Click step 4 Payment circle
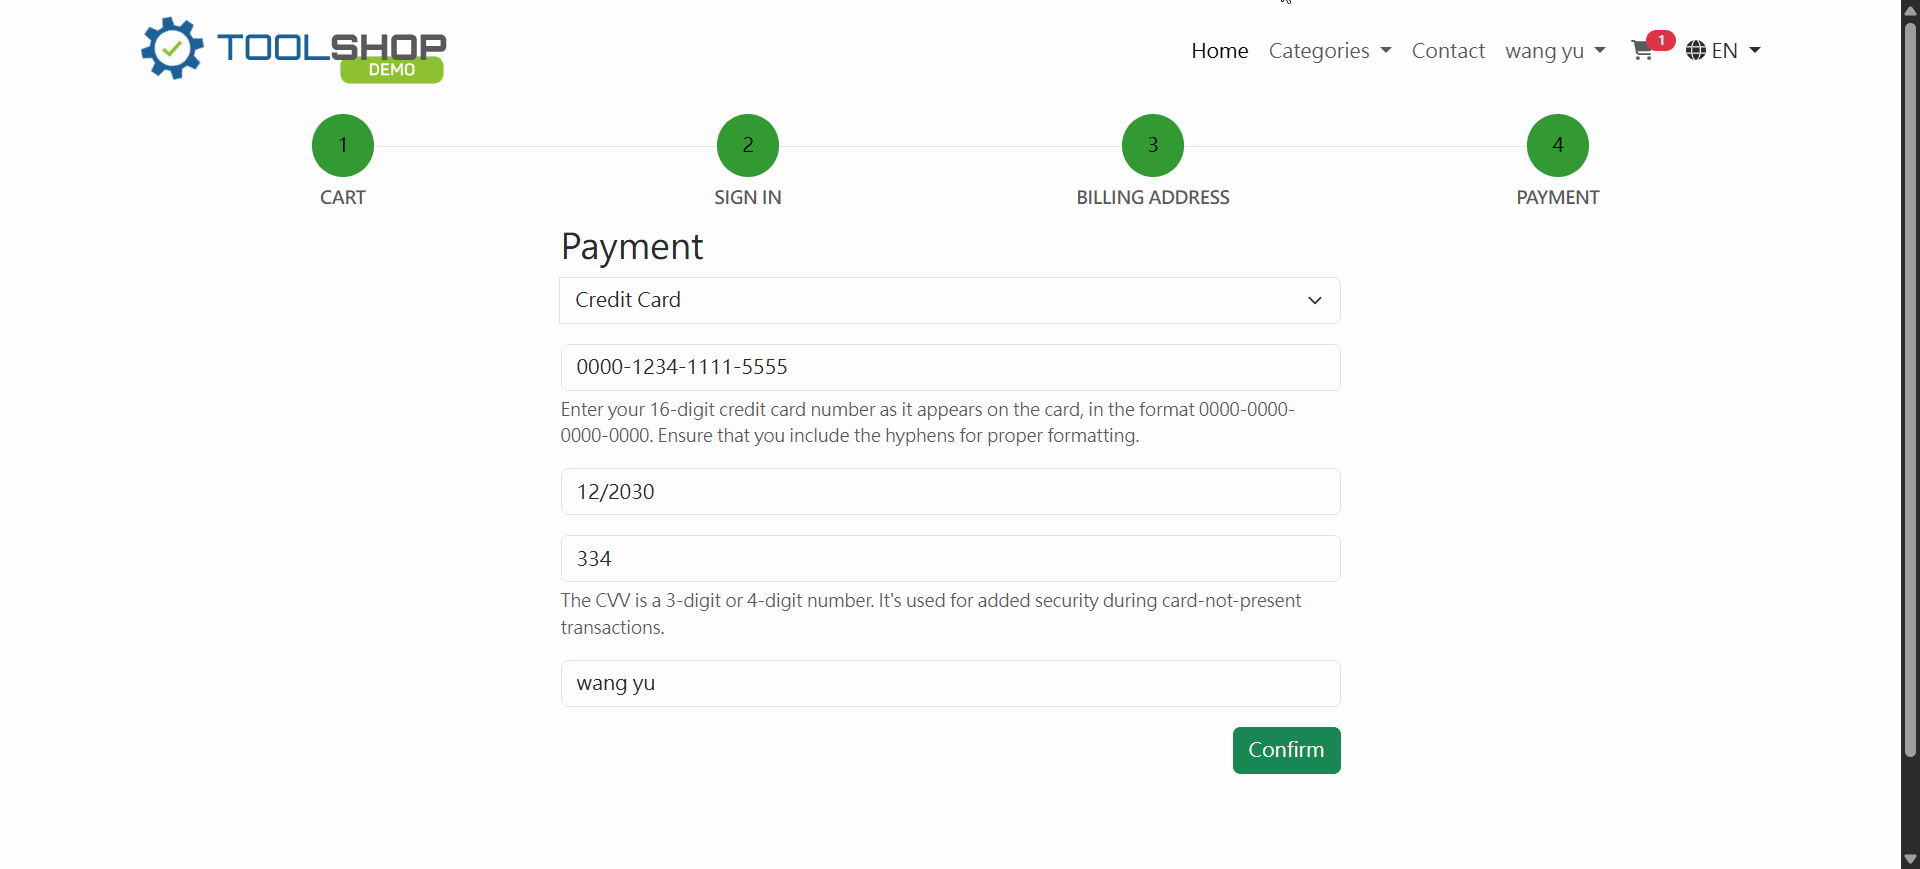 [1557, 145]
